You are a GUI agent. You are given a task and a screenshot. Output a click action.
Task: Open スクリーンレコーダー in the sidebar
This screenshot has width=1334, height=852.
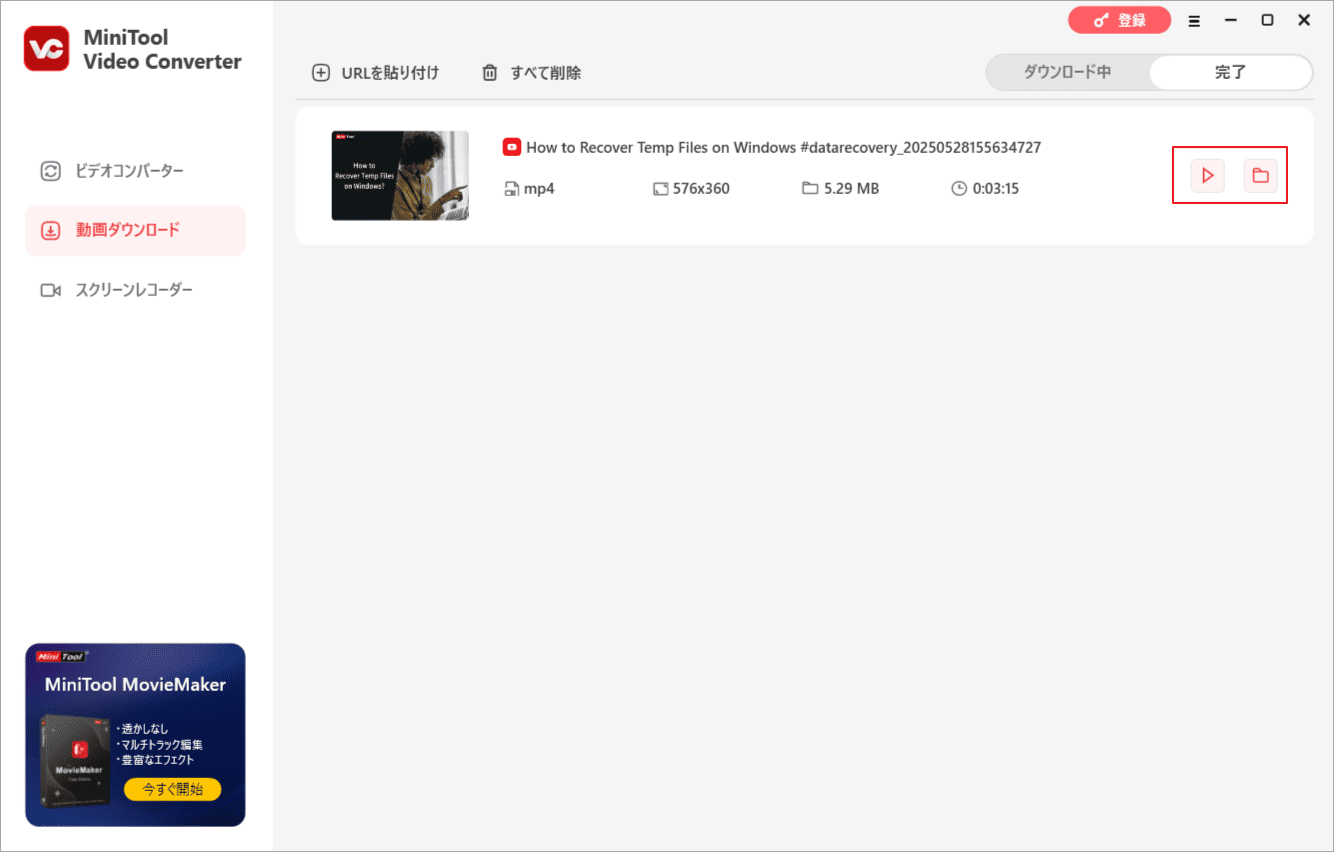[135, 290]
